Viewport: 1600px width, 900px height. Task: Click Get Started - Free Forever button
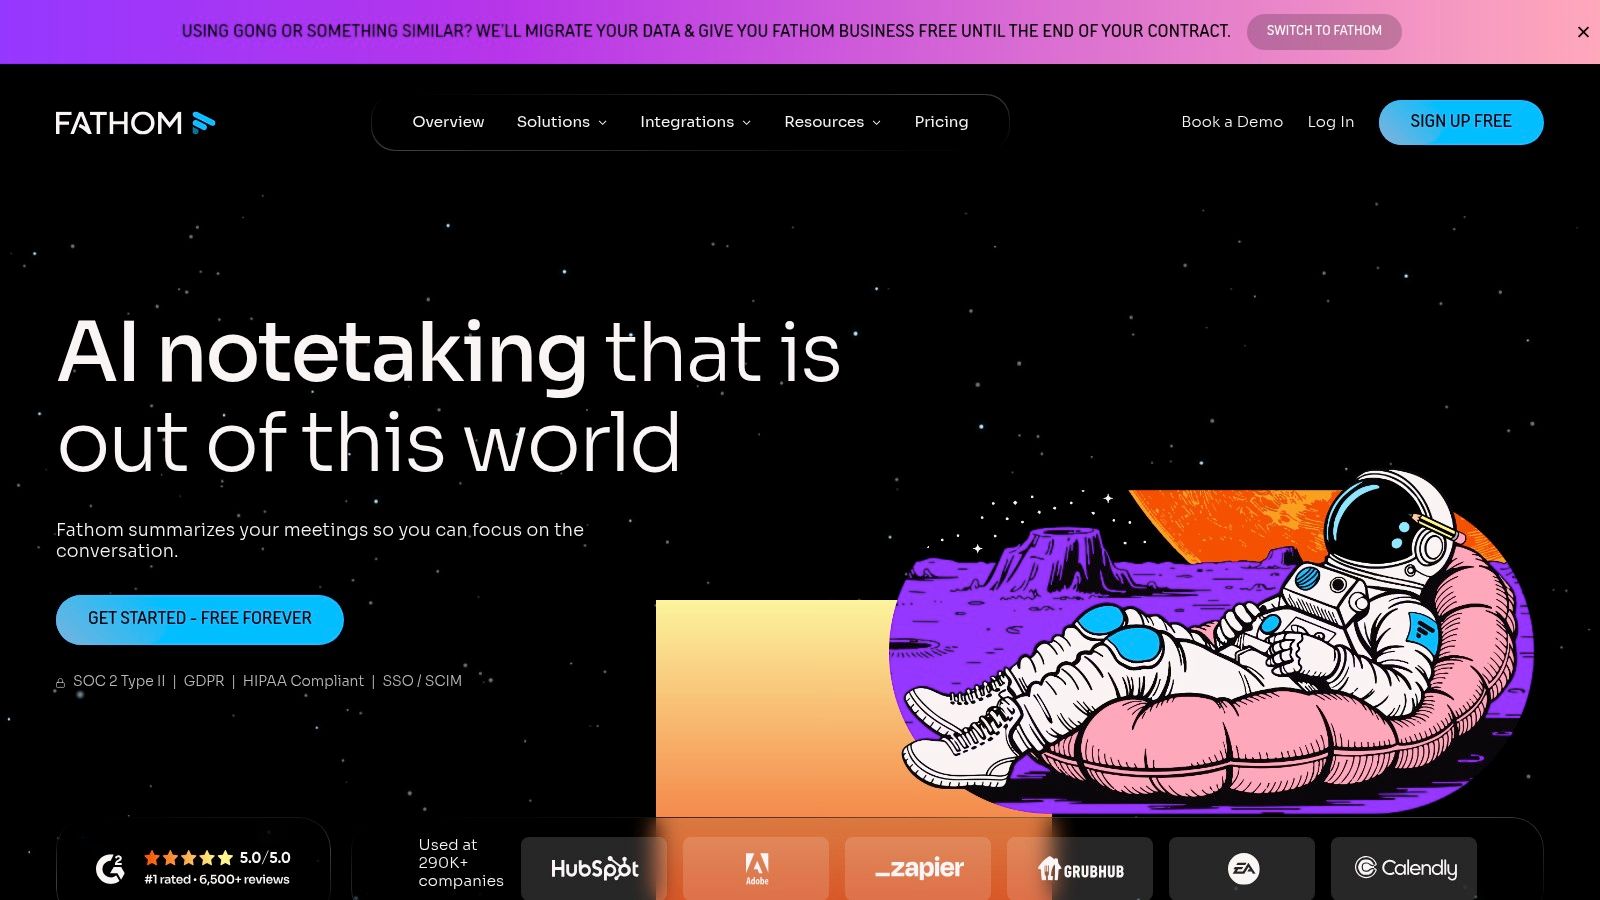(200, 619)
